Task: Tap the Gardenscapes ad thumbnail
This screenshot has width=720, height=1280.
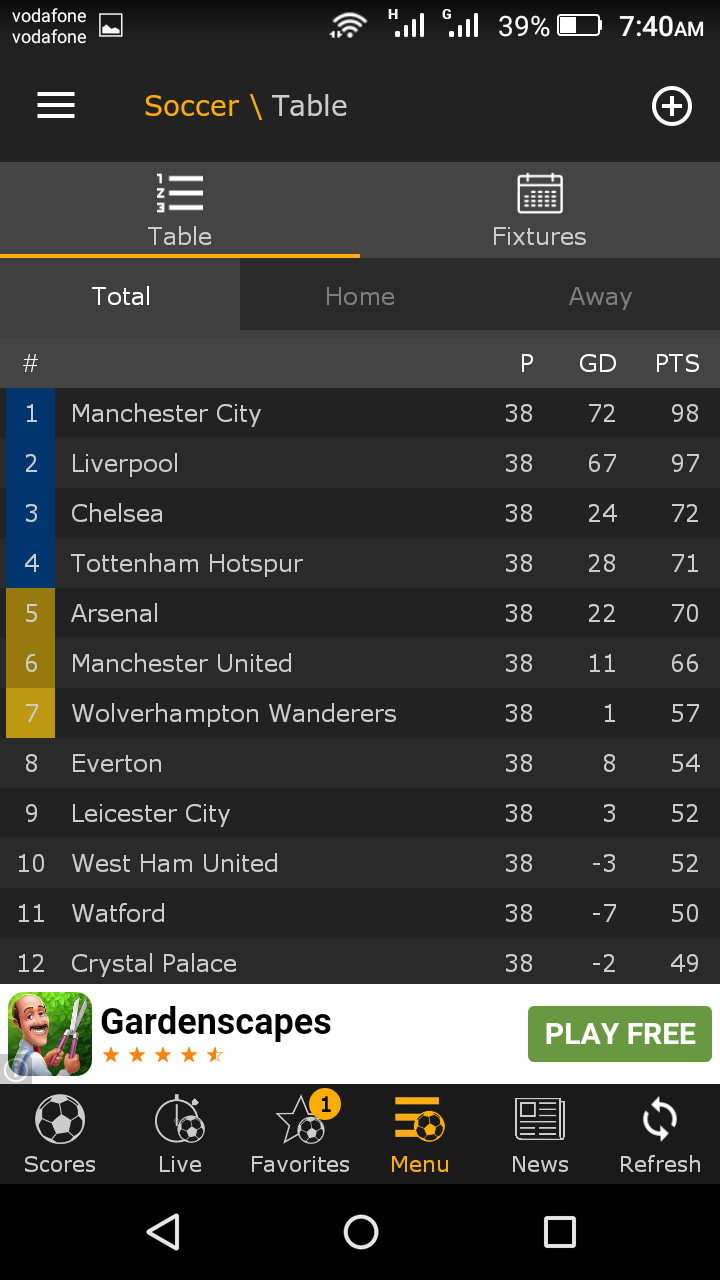Action: coord(50,1034)
